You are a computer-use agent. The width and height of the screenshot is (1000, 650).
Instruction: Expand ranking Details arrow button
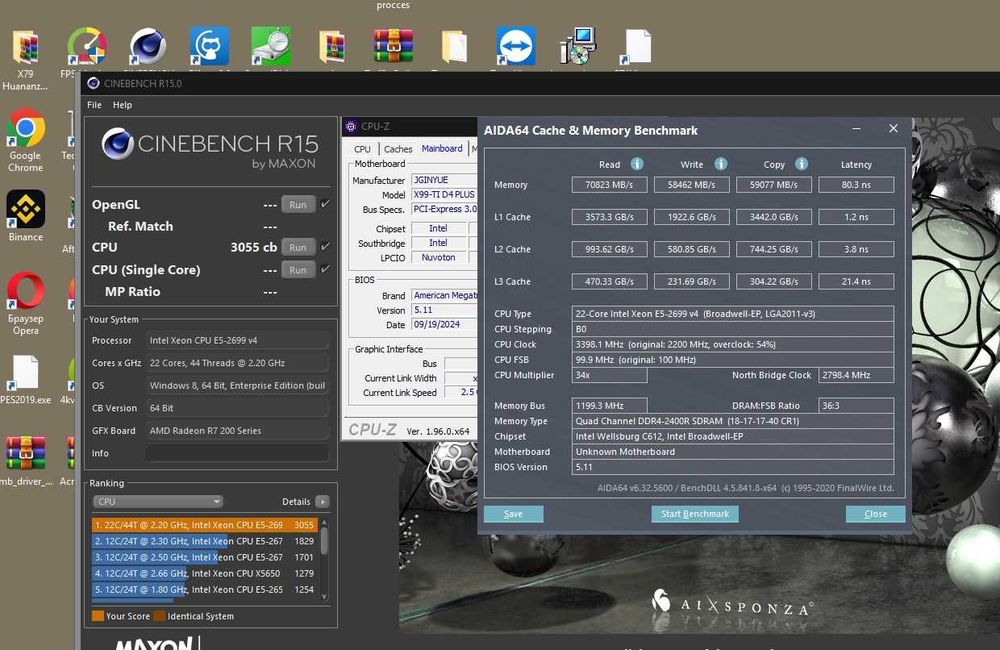pos(323,501)
